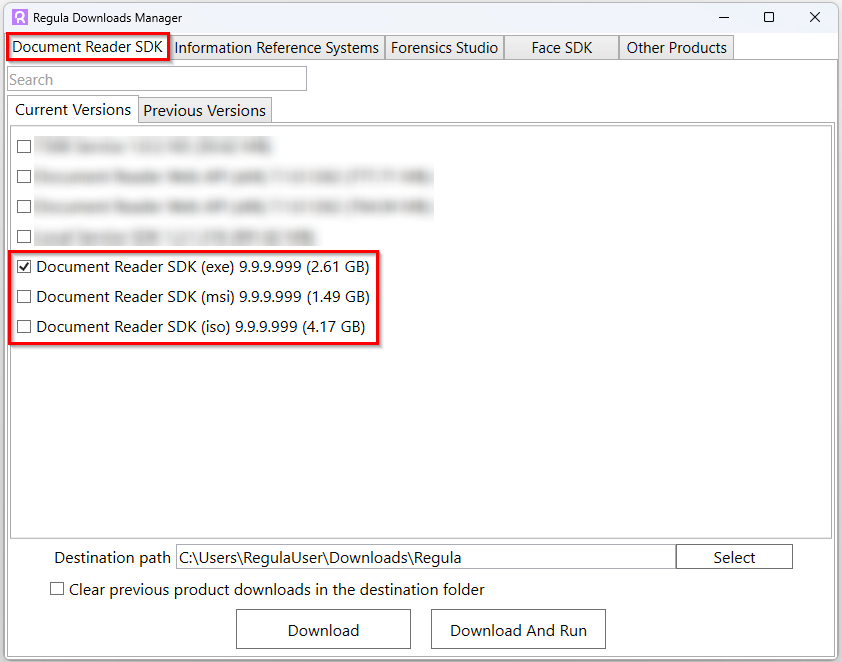The height and width of the screenshot is (662, 842).
Task: Click the Document Reader SDK (exe) 9.9.9.999 label
Action: click(x=203, y=267)
